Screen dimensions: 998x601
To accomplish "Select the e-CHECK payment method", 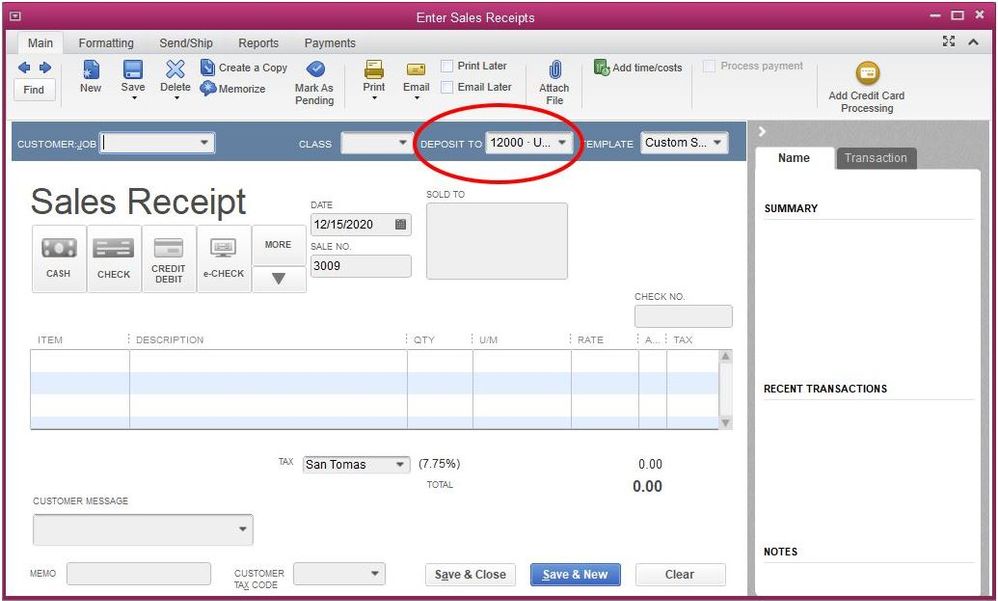I will 223,259.
